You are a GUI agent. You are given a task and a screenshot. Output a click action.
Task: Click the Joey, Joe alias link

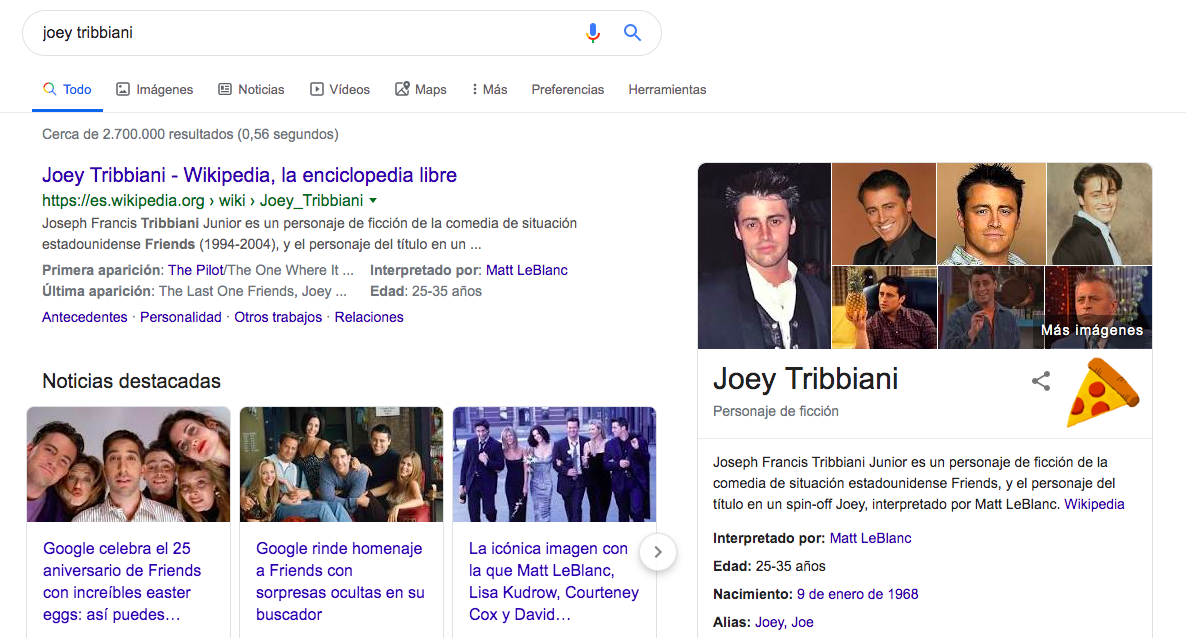point(784,622)
